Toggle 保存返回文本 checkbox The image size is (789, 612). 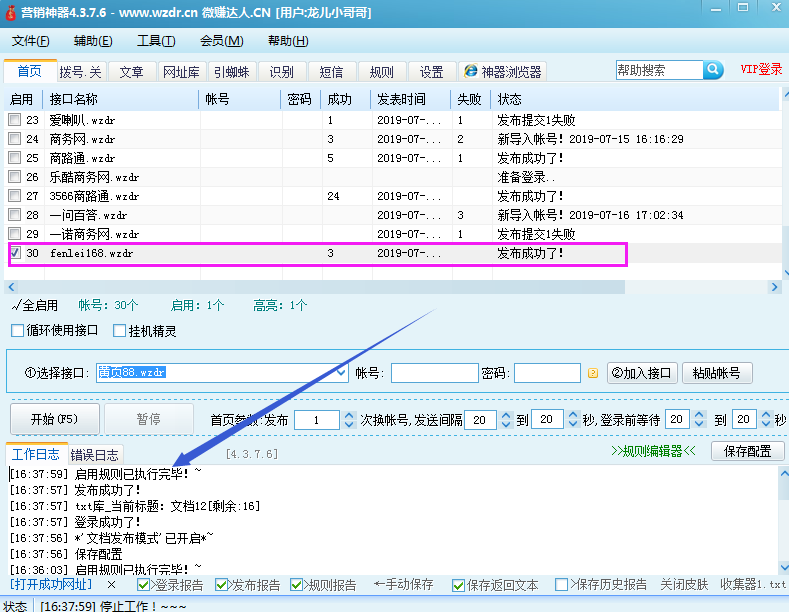[x=458, y=585]
